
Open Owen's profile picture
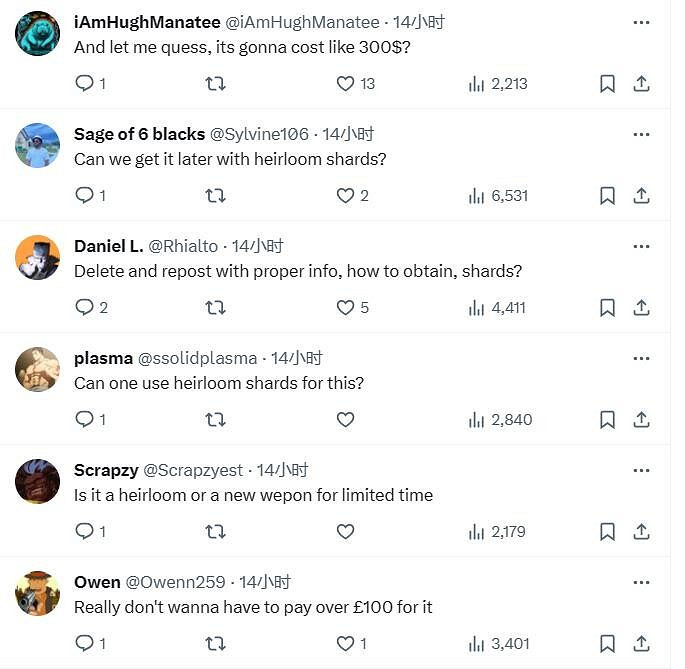click(x=38, y=594)
